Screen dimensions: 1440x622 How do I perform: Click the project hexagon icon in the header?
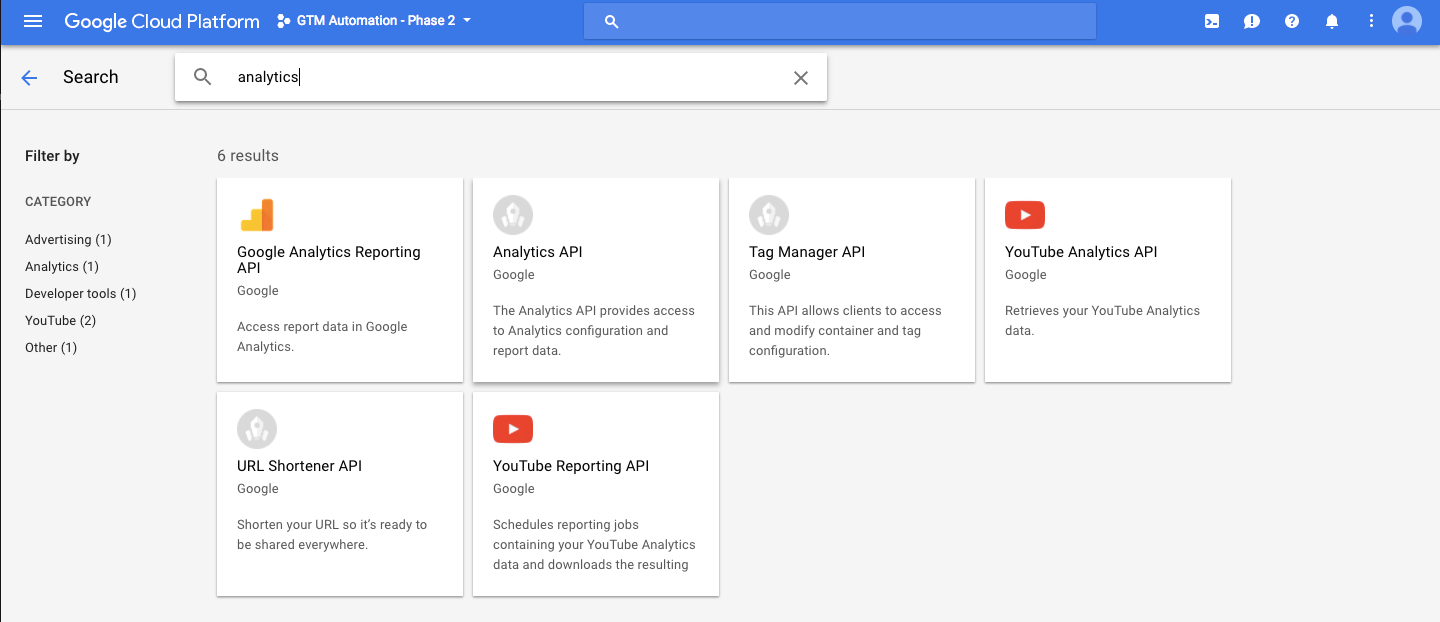tap(283, 21)
